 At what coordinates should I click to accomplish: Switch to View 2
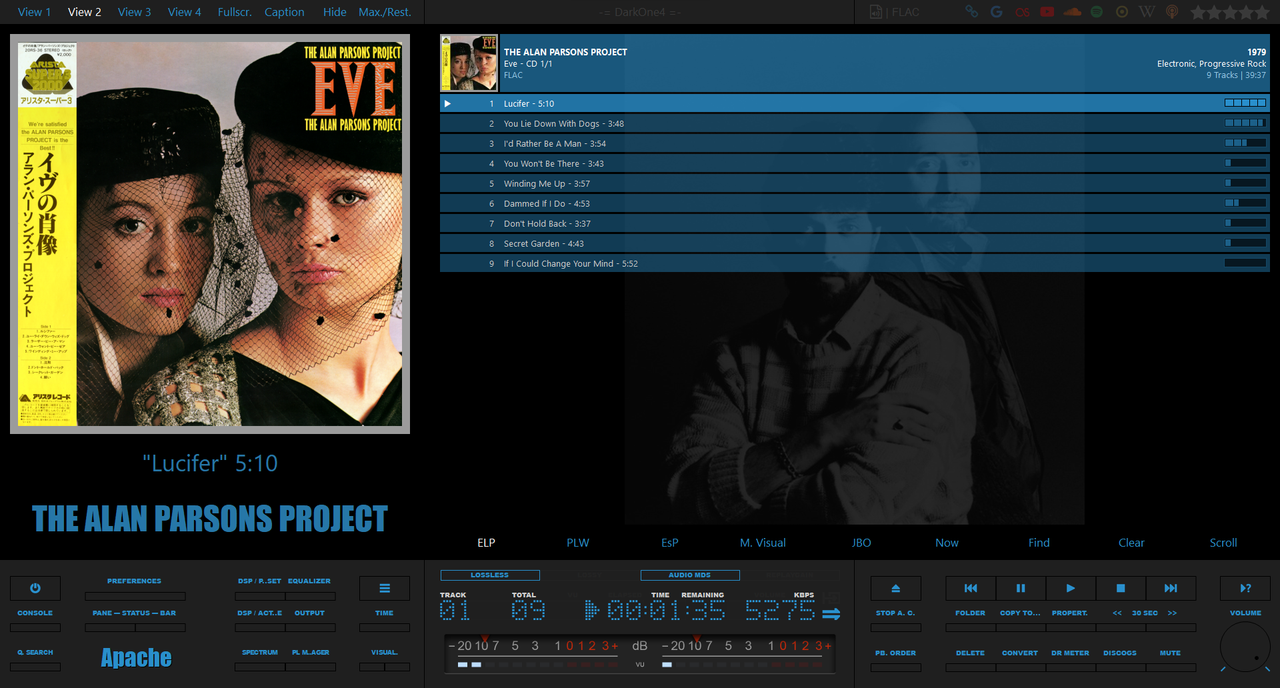coord(85,12)
